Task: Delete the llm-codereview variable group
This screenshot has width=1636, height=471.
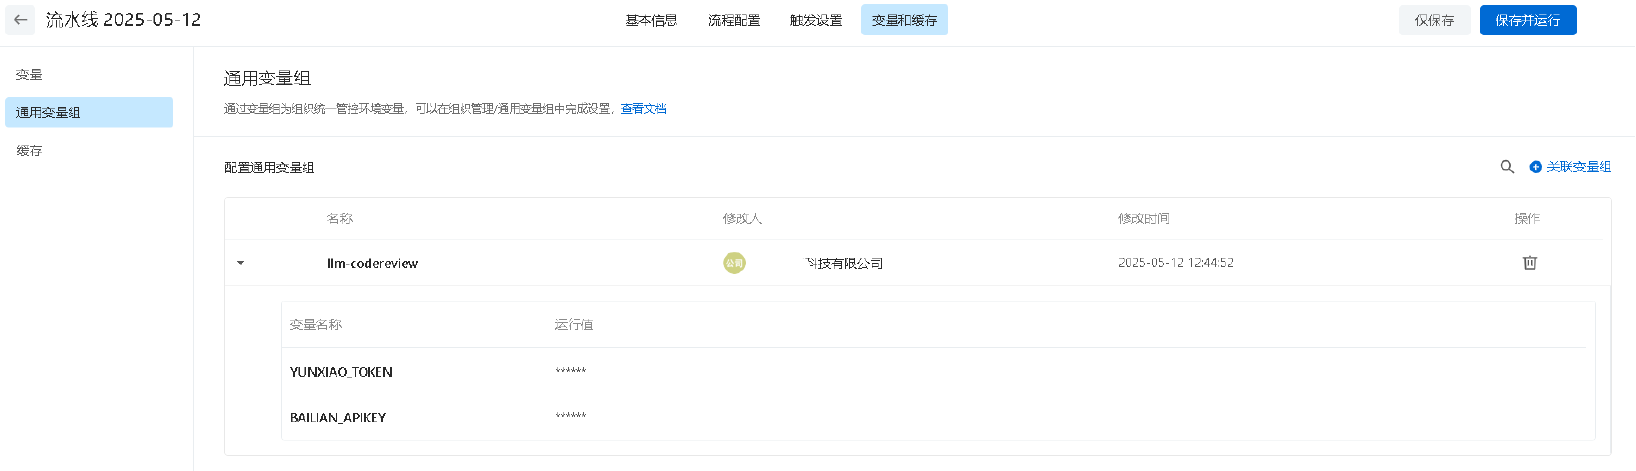Action: (1529, 263)
